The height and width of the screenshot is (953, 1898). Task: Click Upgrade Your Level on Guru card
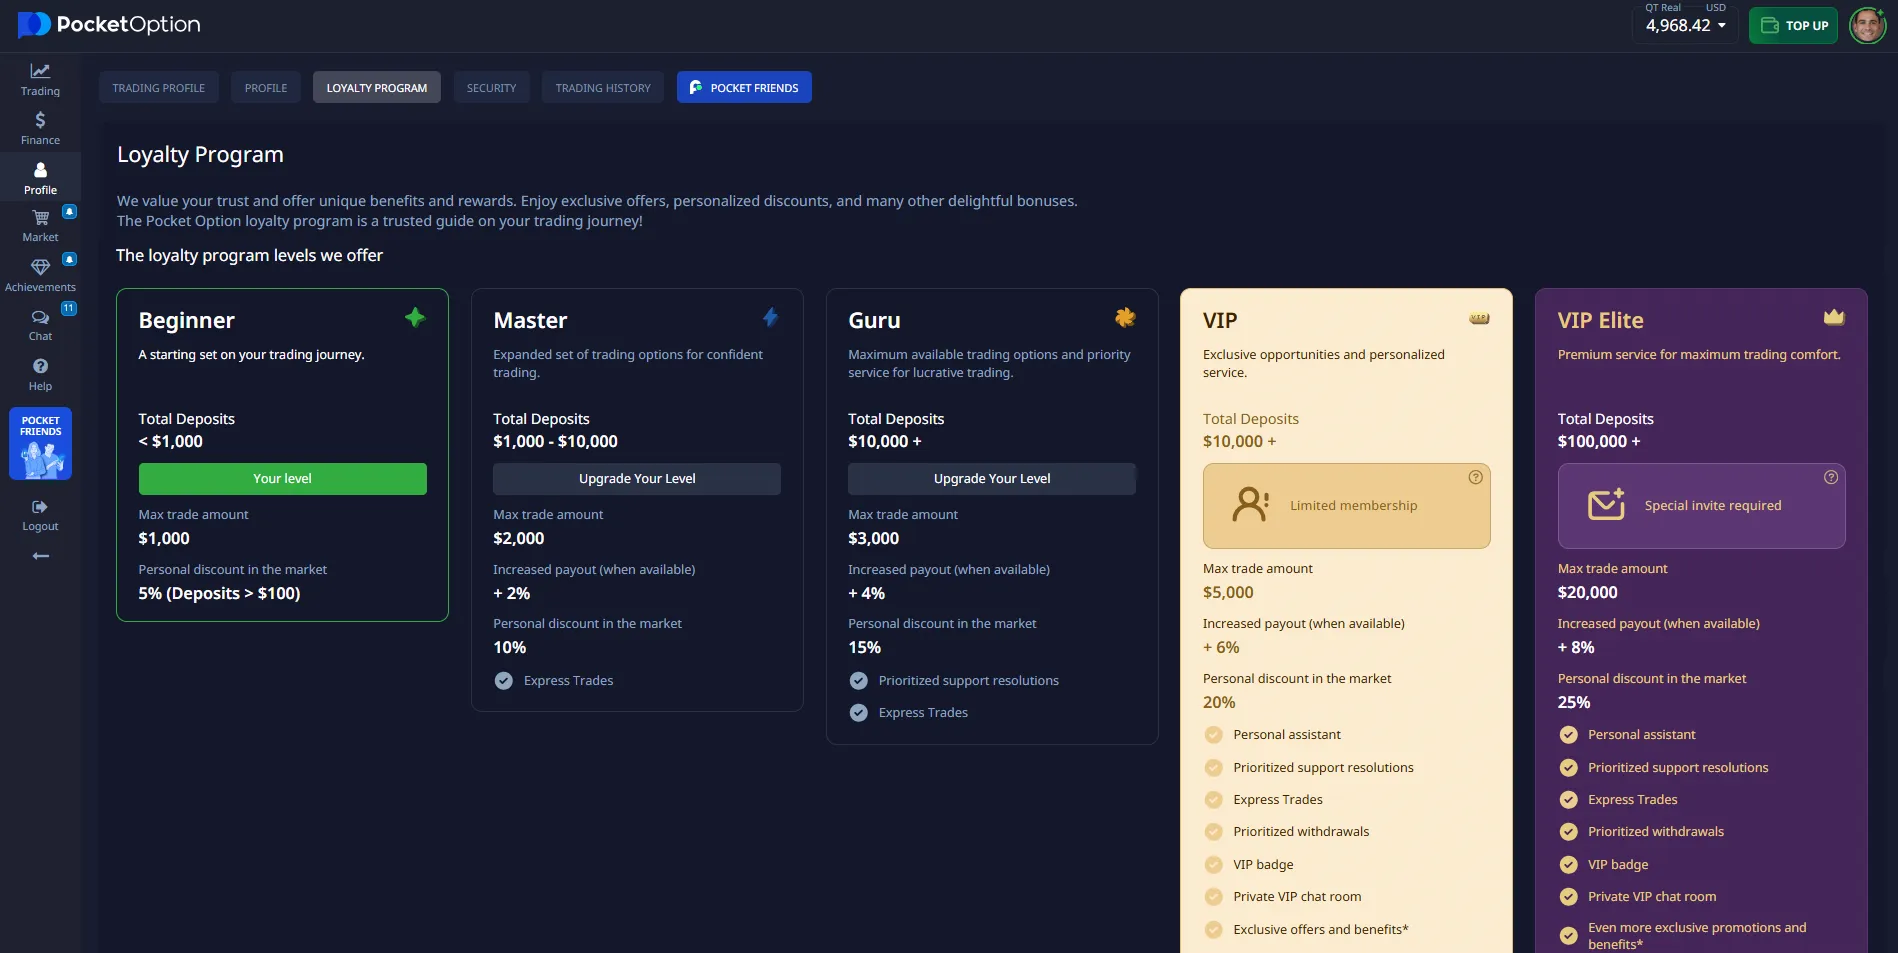[992, 479]
